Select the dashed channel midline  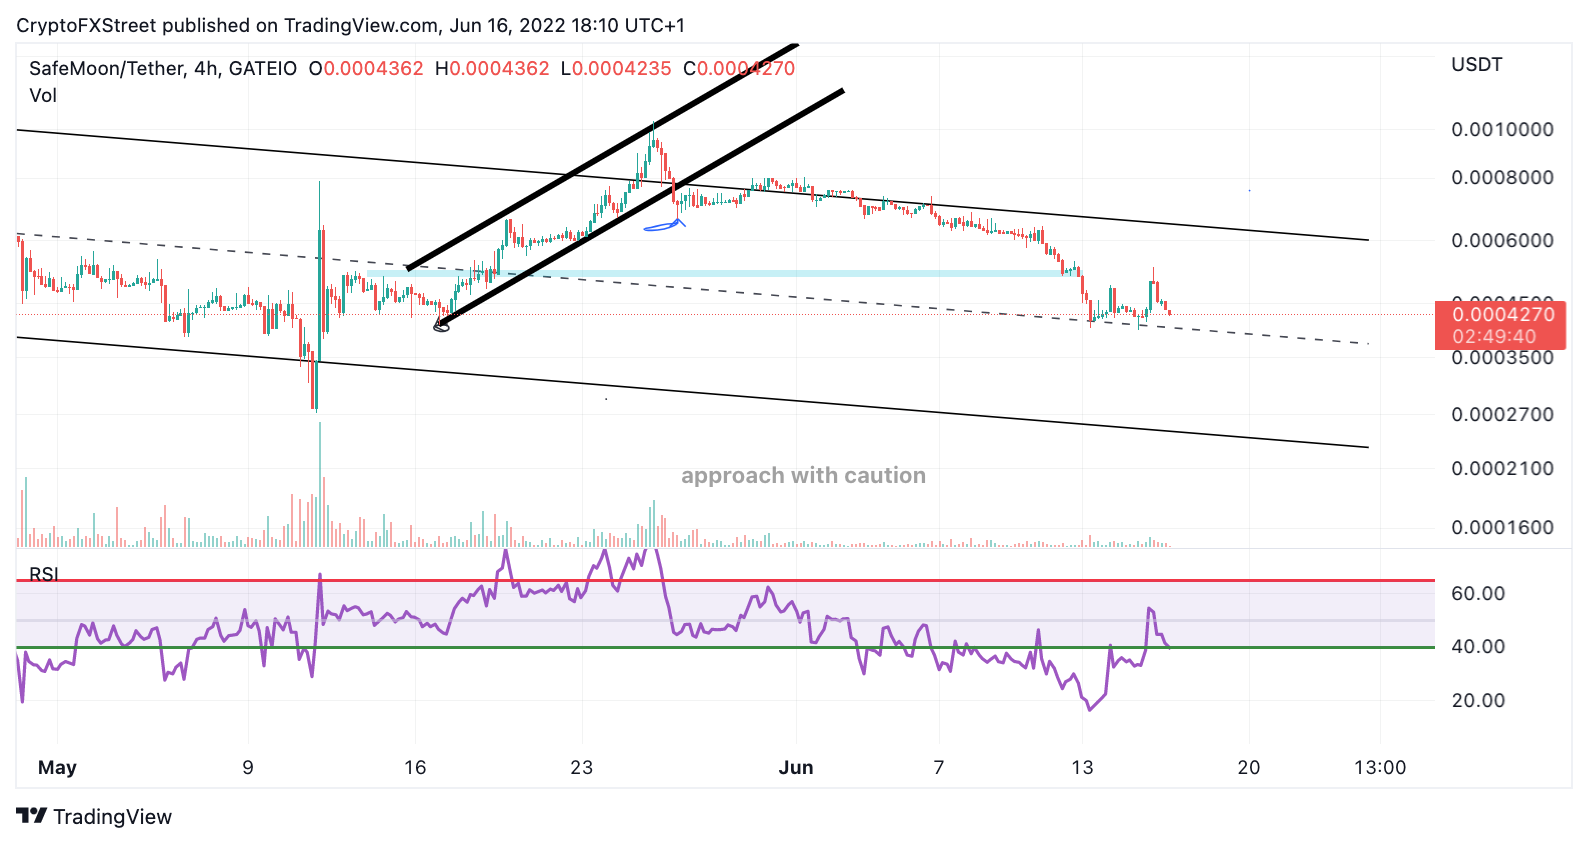click(x=692, y=289)
